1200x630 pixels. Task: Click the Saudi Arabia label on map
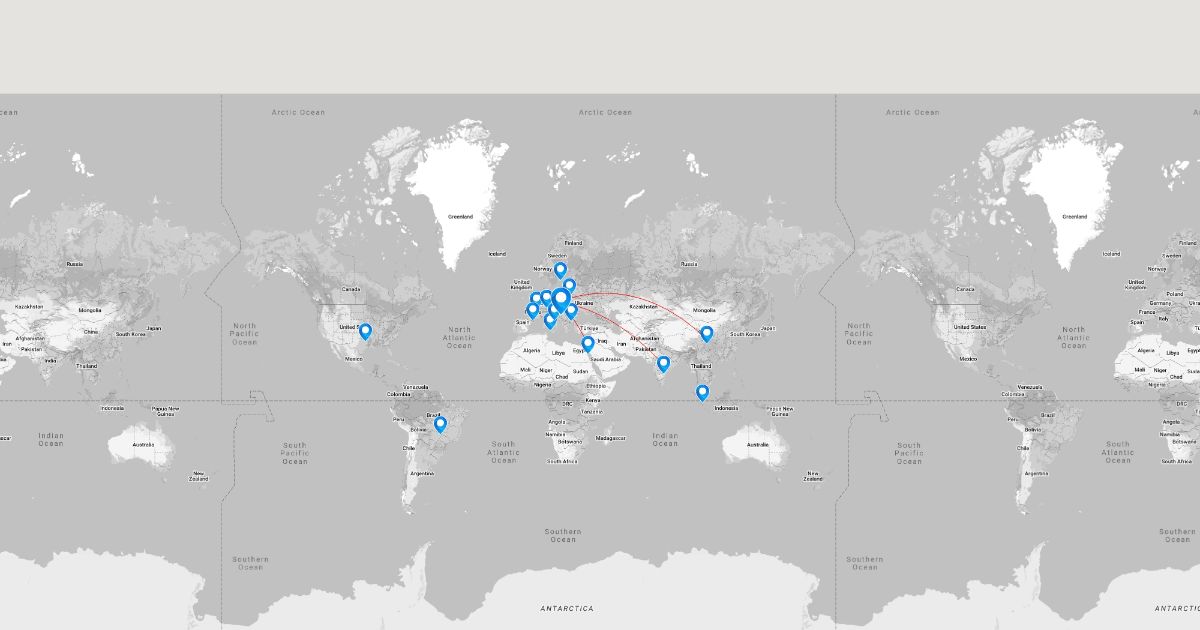point(606,359)
